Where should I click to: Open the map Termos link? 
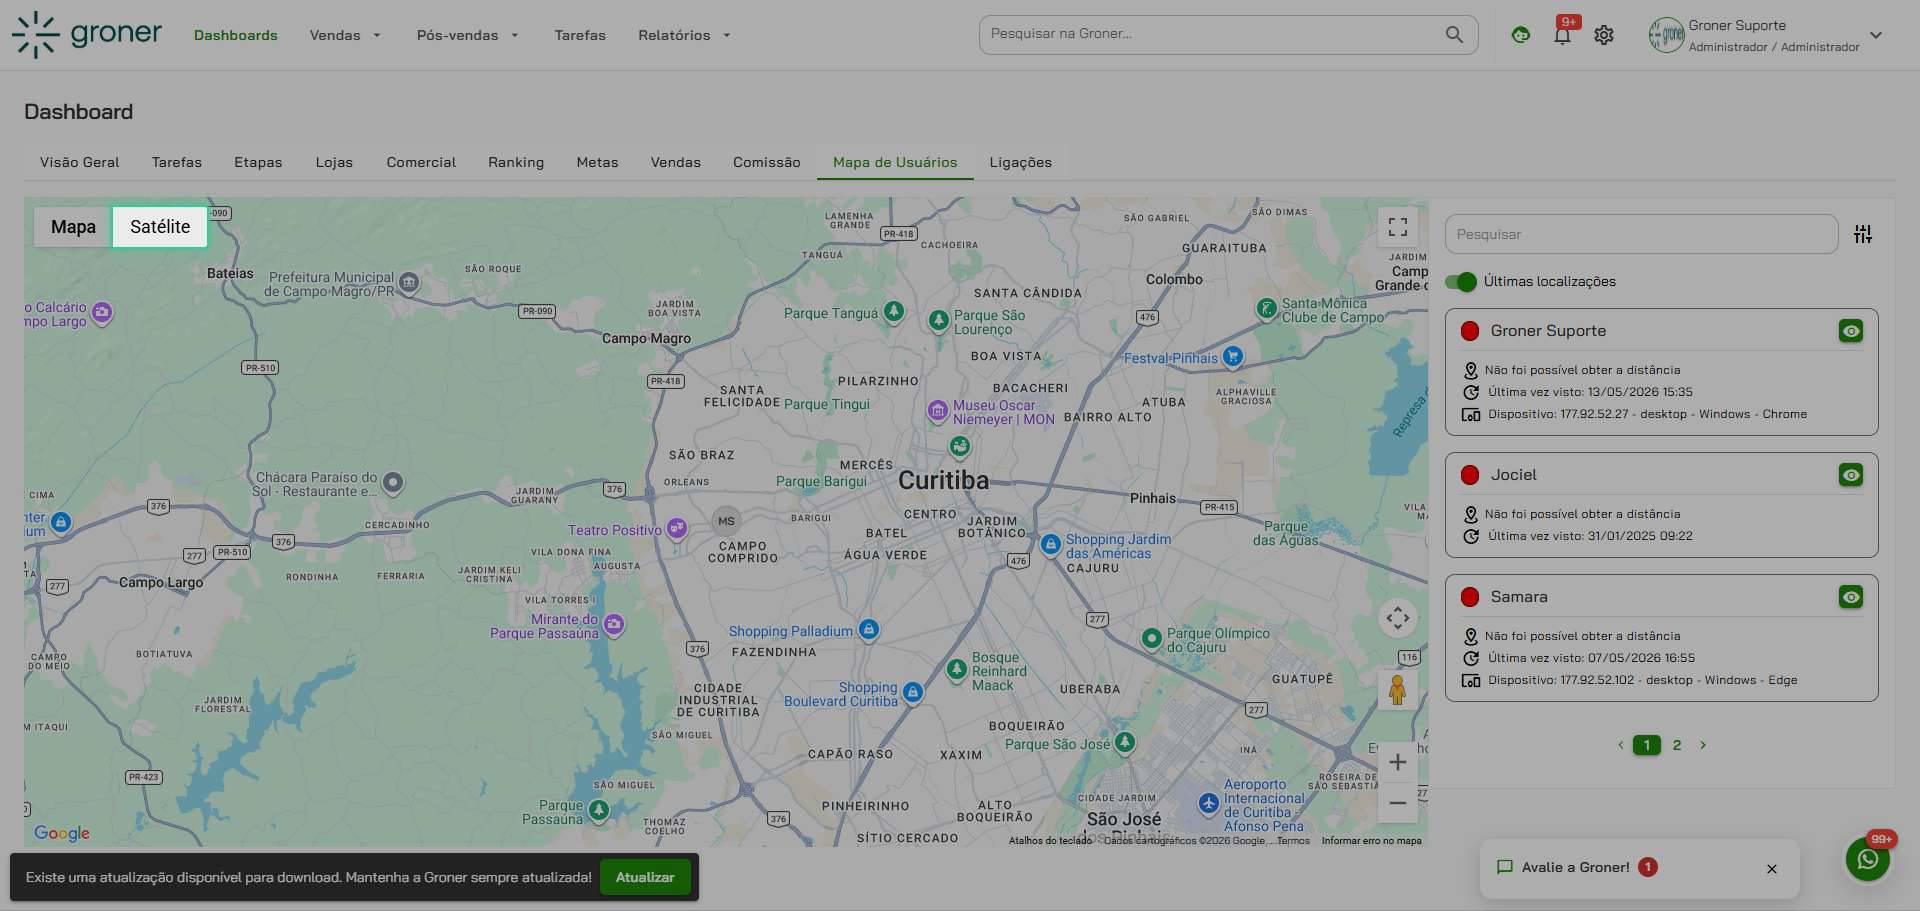click(1293, 841)
